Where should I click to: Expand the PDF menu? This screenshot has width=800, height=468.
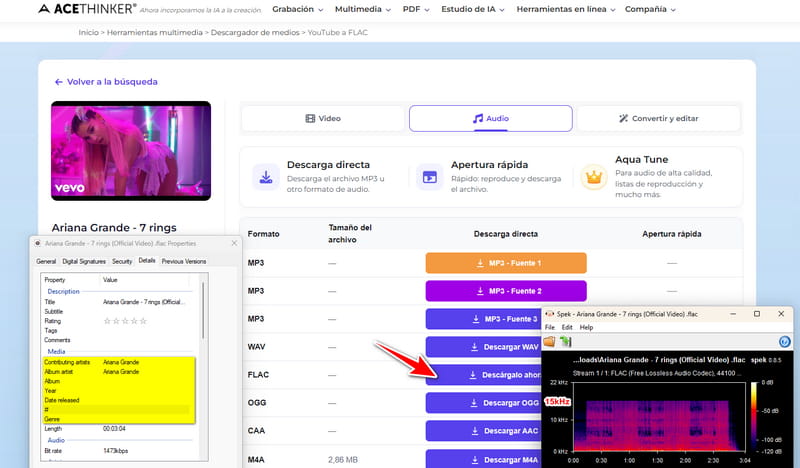tap(416, 9)
